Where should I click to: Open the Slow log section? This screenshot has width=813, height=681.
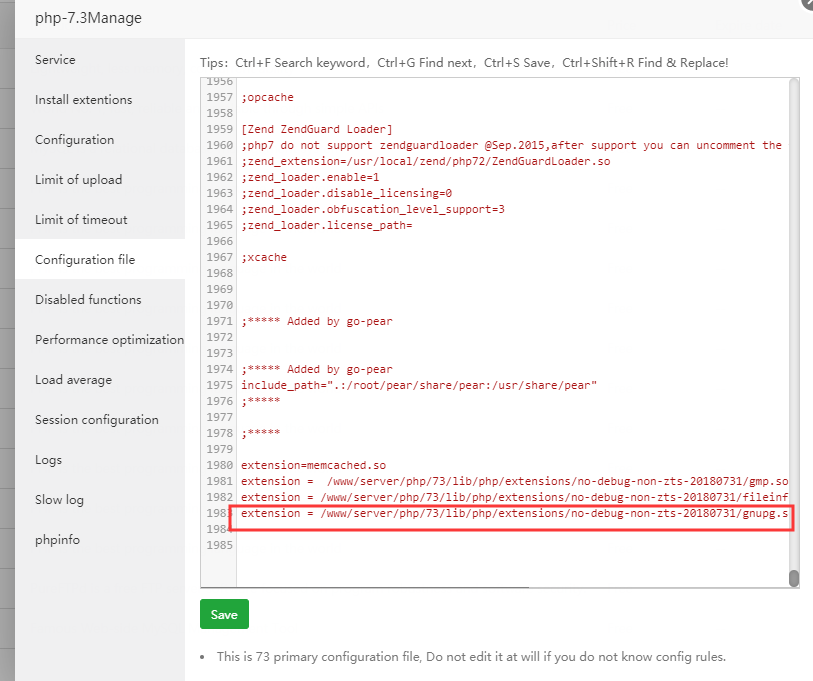[59, 500]
